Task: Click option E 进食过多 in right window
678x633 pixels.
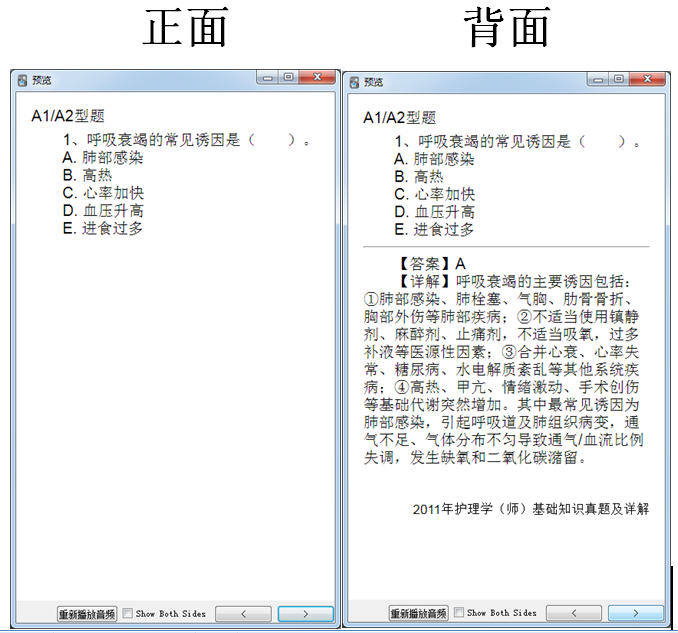Action: click(x=434, y=230)
